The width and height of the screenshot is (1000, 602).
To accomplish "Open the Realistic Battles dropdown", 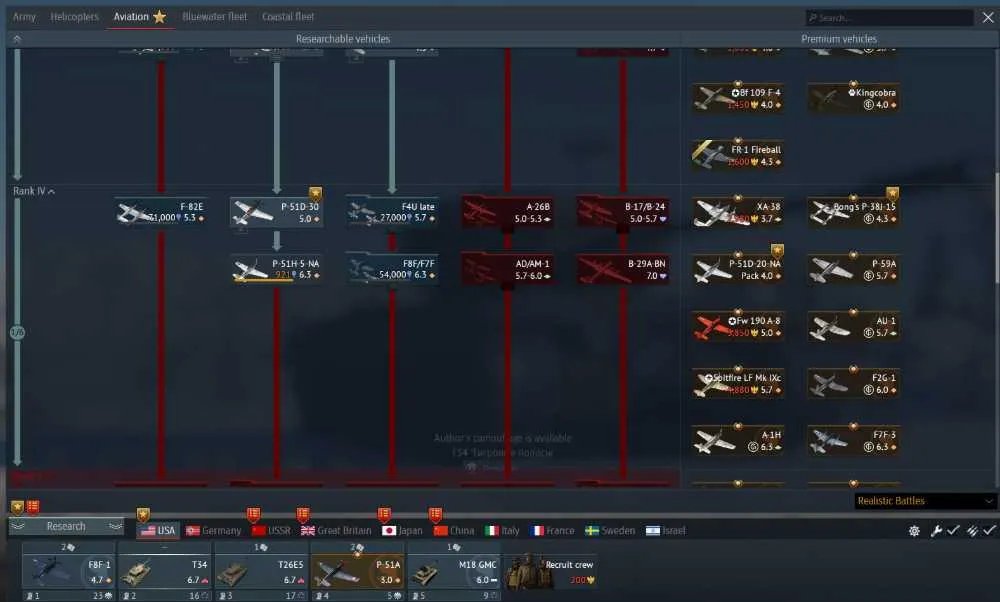I will pos(924,501).
